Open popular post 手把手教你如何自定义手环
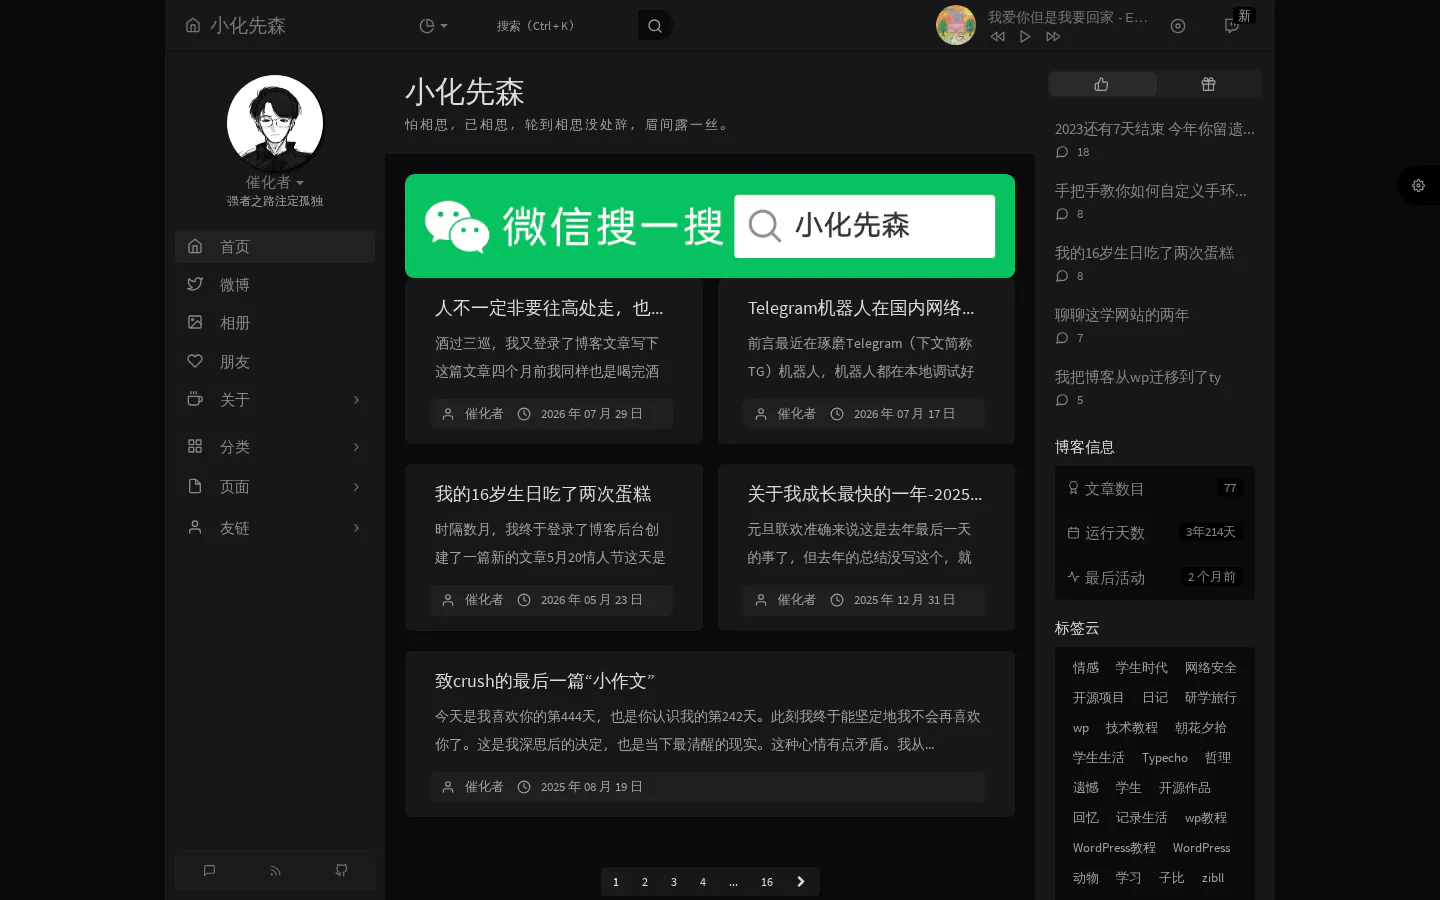The height and width of the screenshot is (900, 1440). (1151, 191)
